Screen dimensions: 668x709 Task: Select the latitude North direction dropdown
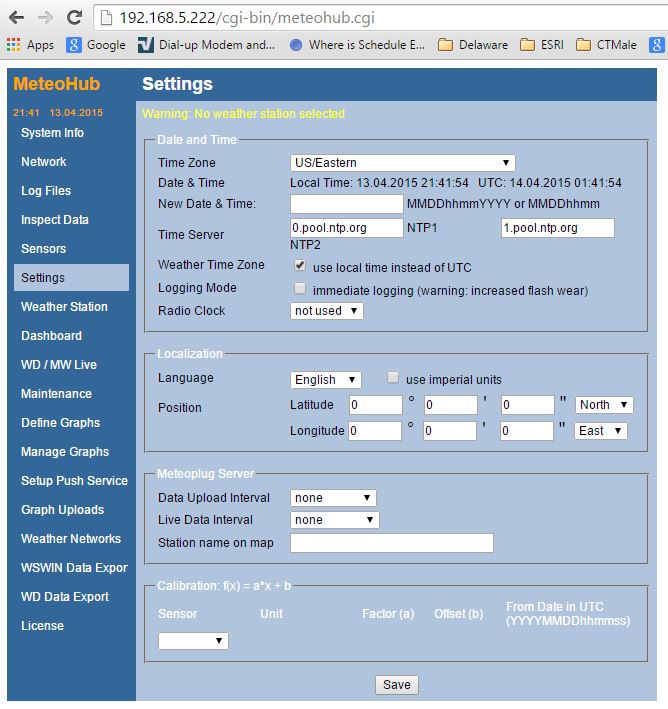click(x=604, y=405)
